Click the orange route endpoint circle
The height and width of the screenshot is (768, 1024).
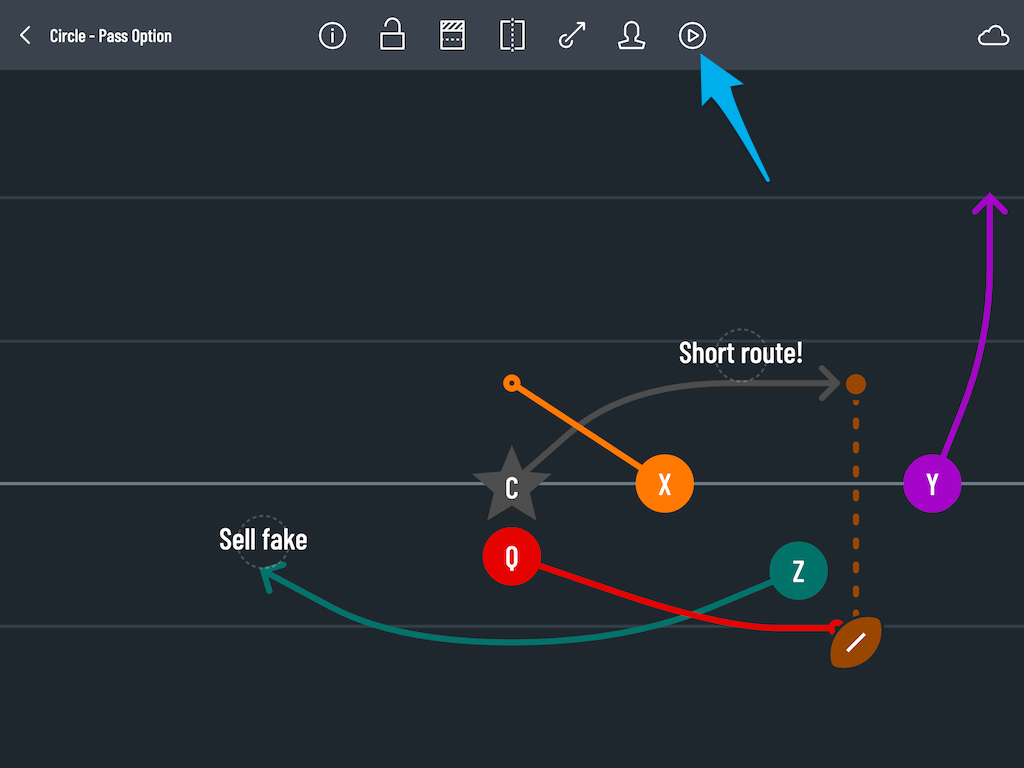click(x=512, y=383)
